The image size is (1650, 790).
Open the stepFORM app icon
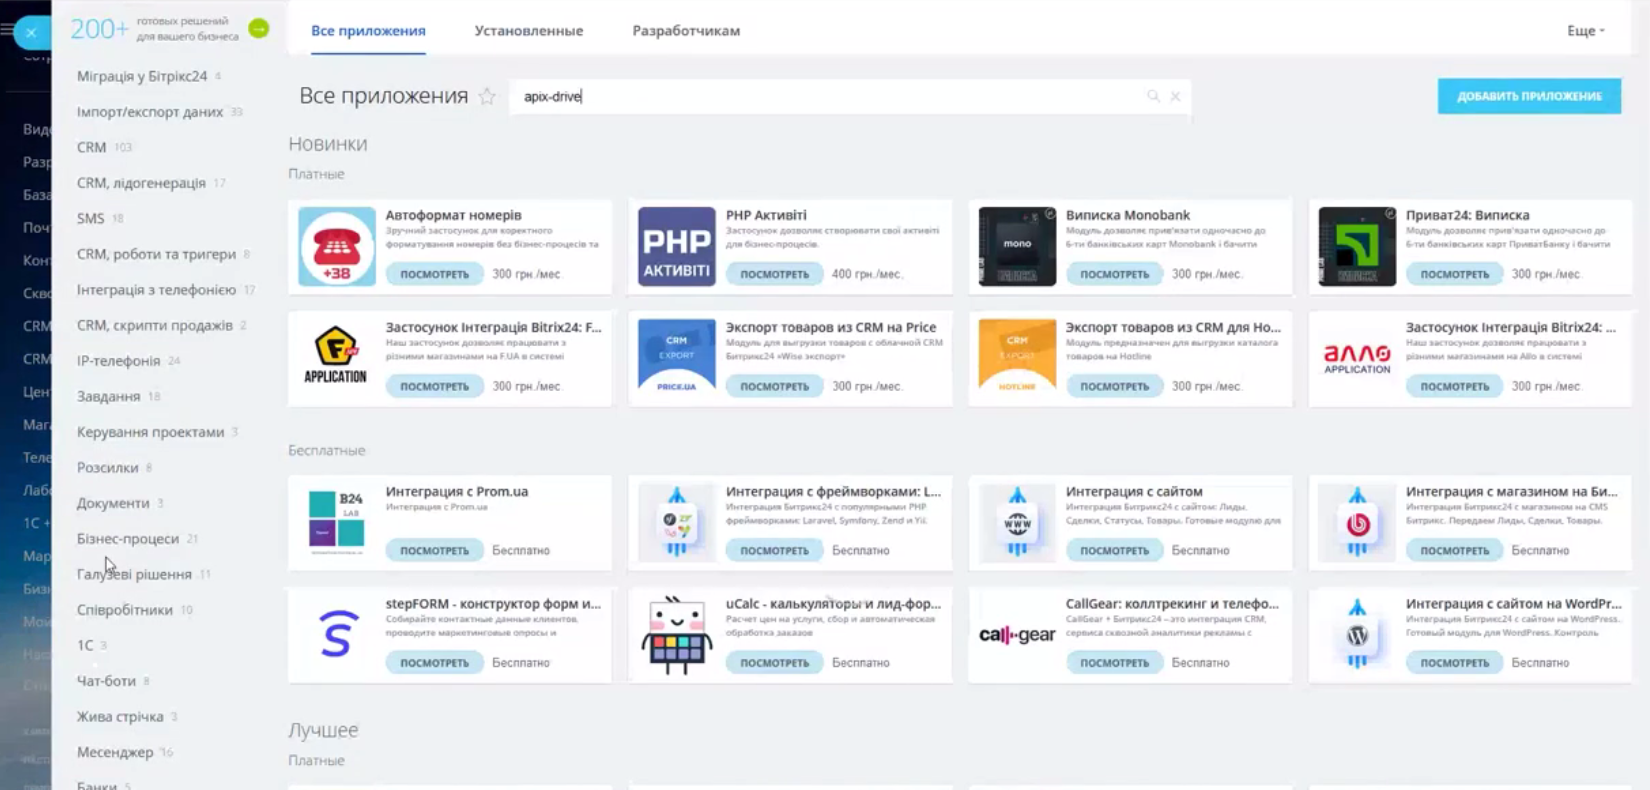337,634
